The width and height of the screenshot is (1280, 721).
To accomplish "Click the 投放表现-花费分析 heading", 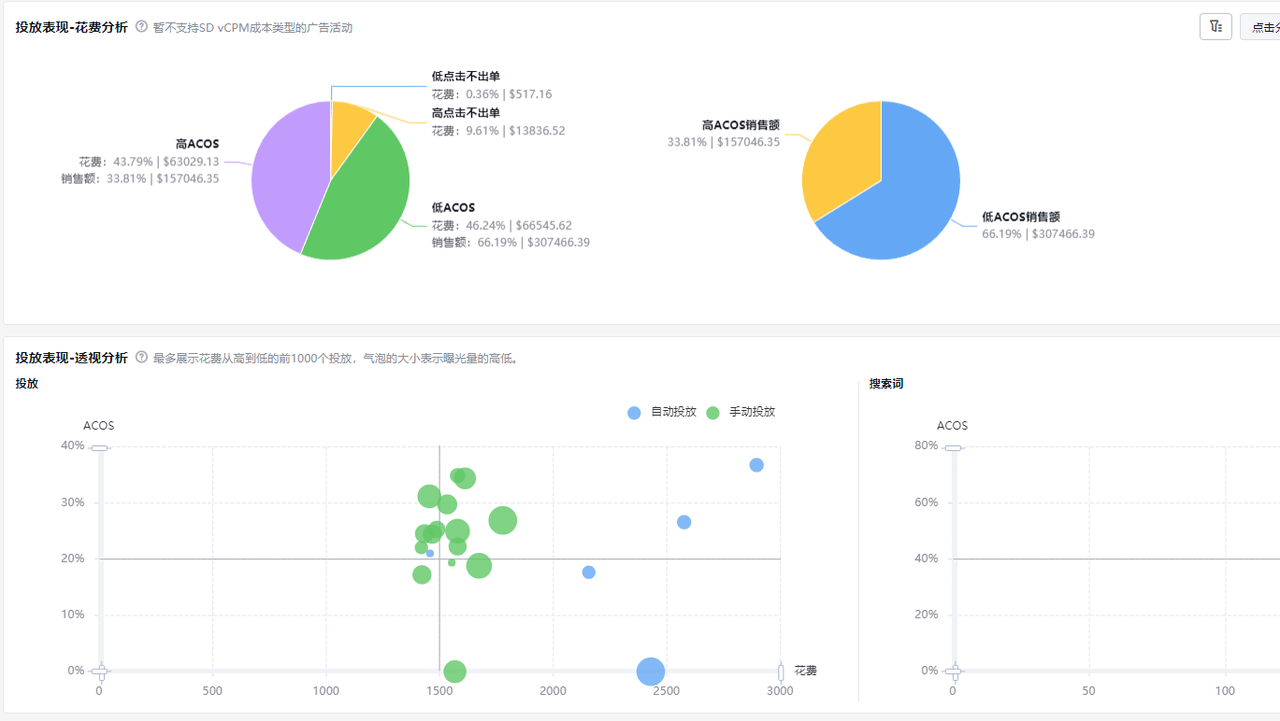I will click(72, 28).
